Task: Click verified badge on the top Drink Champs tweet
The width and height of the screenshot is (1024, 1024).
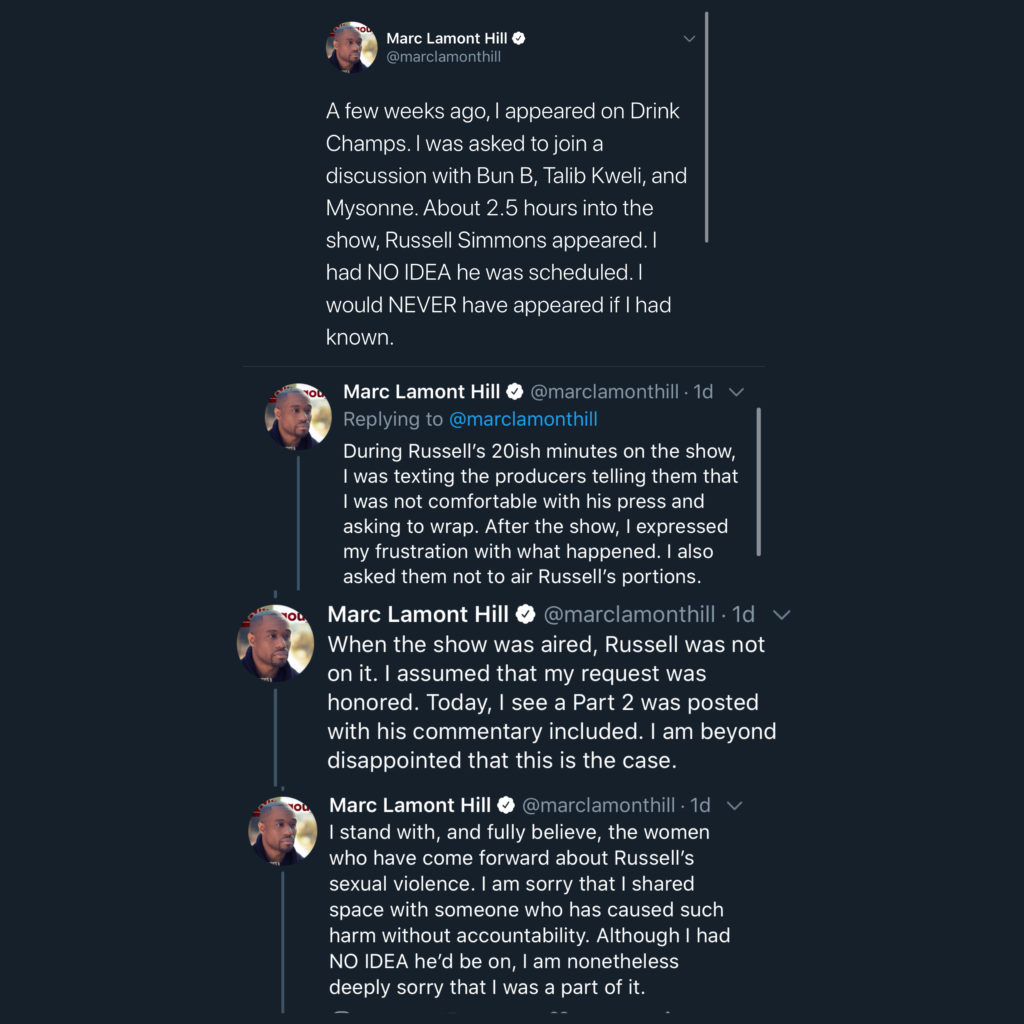Action: (x=519, y=38)
